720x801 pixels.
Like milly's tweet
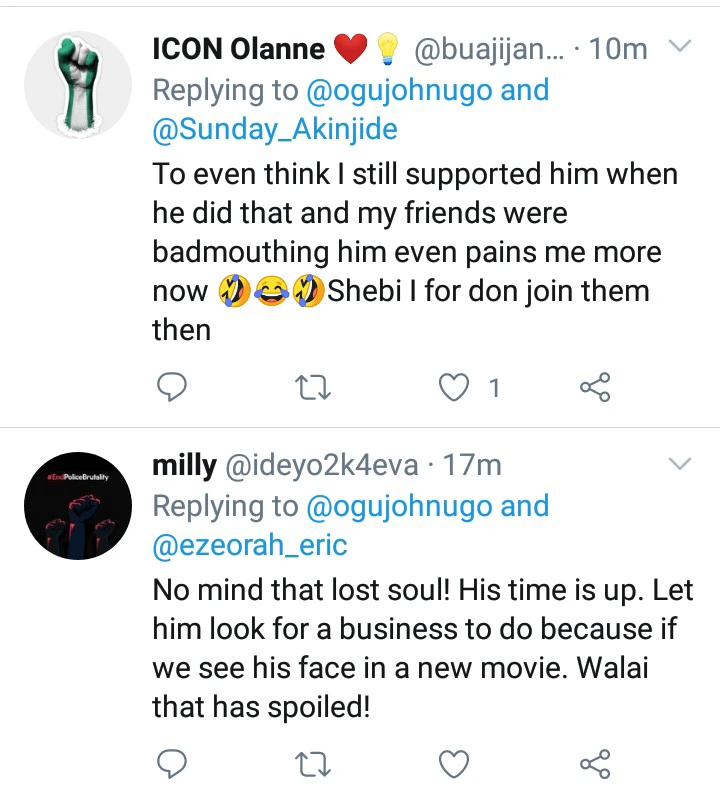coord(455,765)
